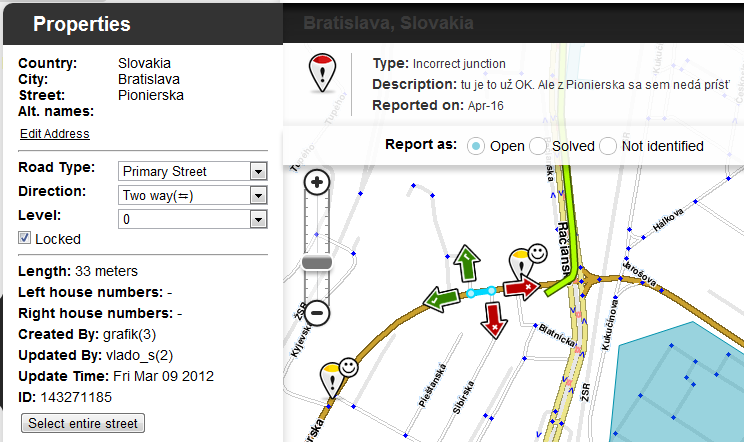Viewport: 744px width, 442px height.
Task: Click the green upward turn arrow
Action: point(467,262)
